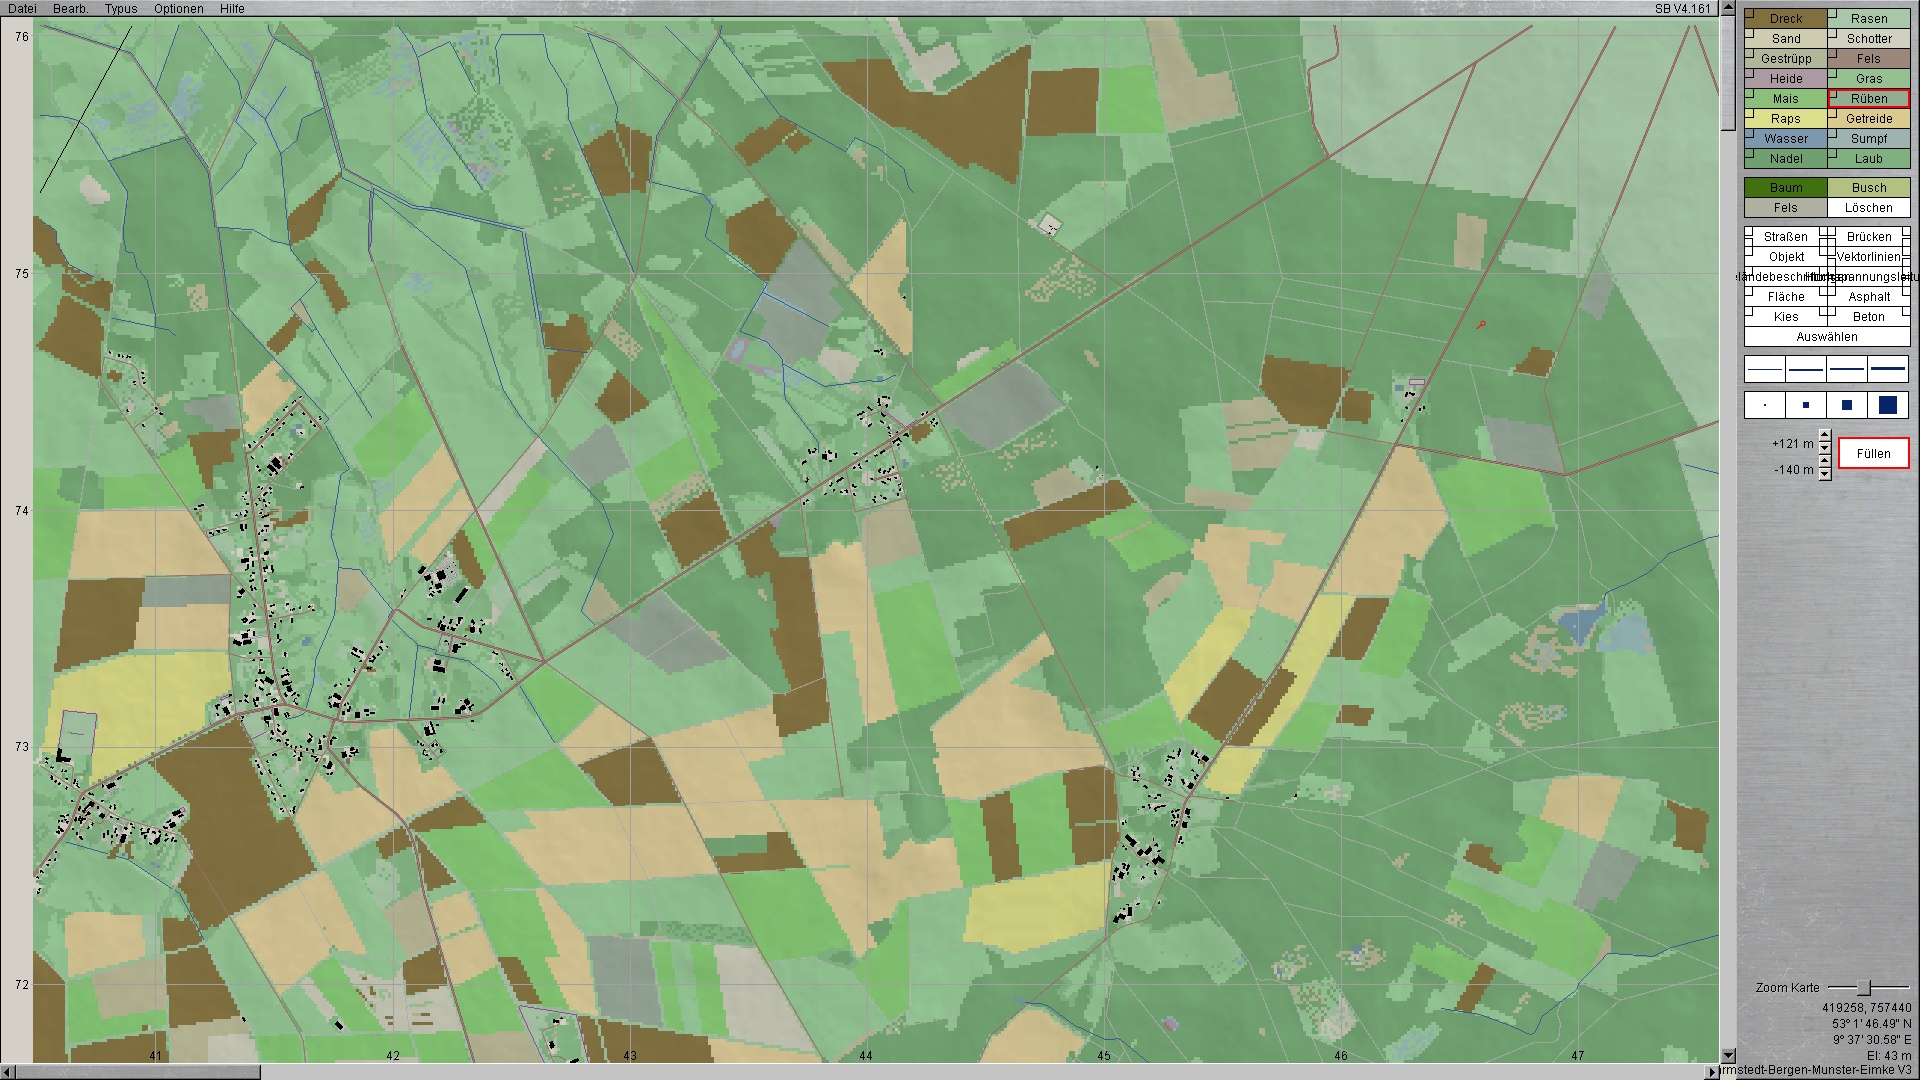Viewport: 1920px width, 1080px height.
Task: Pick the Wasser terrain color swatch
Action: point(1785,139)
